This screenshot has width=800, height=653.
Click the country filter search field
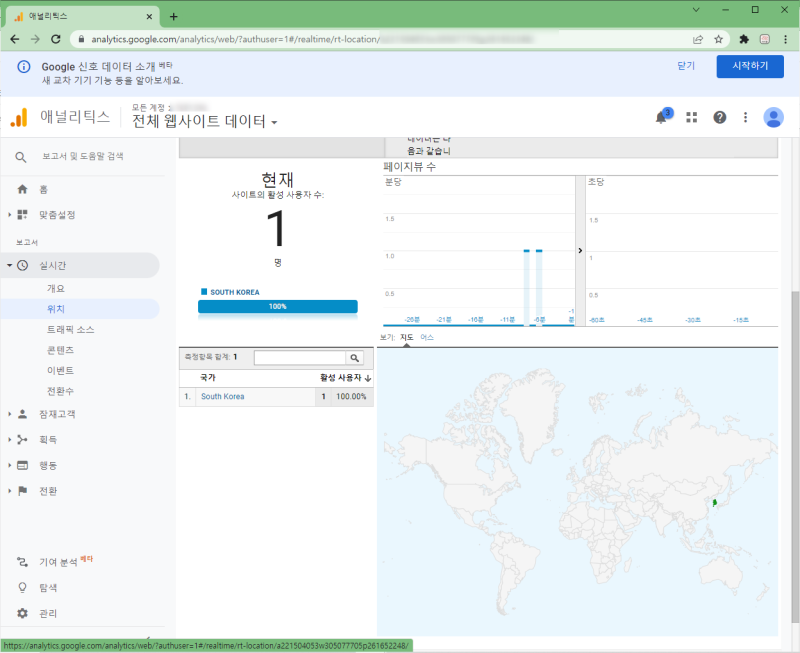299,358
